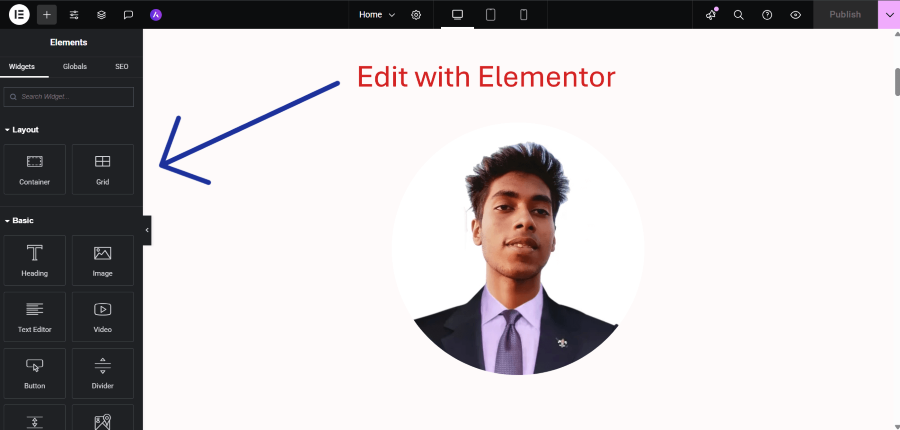Select the Text Editor widget
Image resolution: width=900 pixels, height=430 pixels.
pos(34,316)
